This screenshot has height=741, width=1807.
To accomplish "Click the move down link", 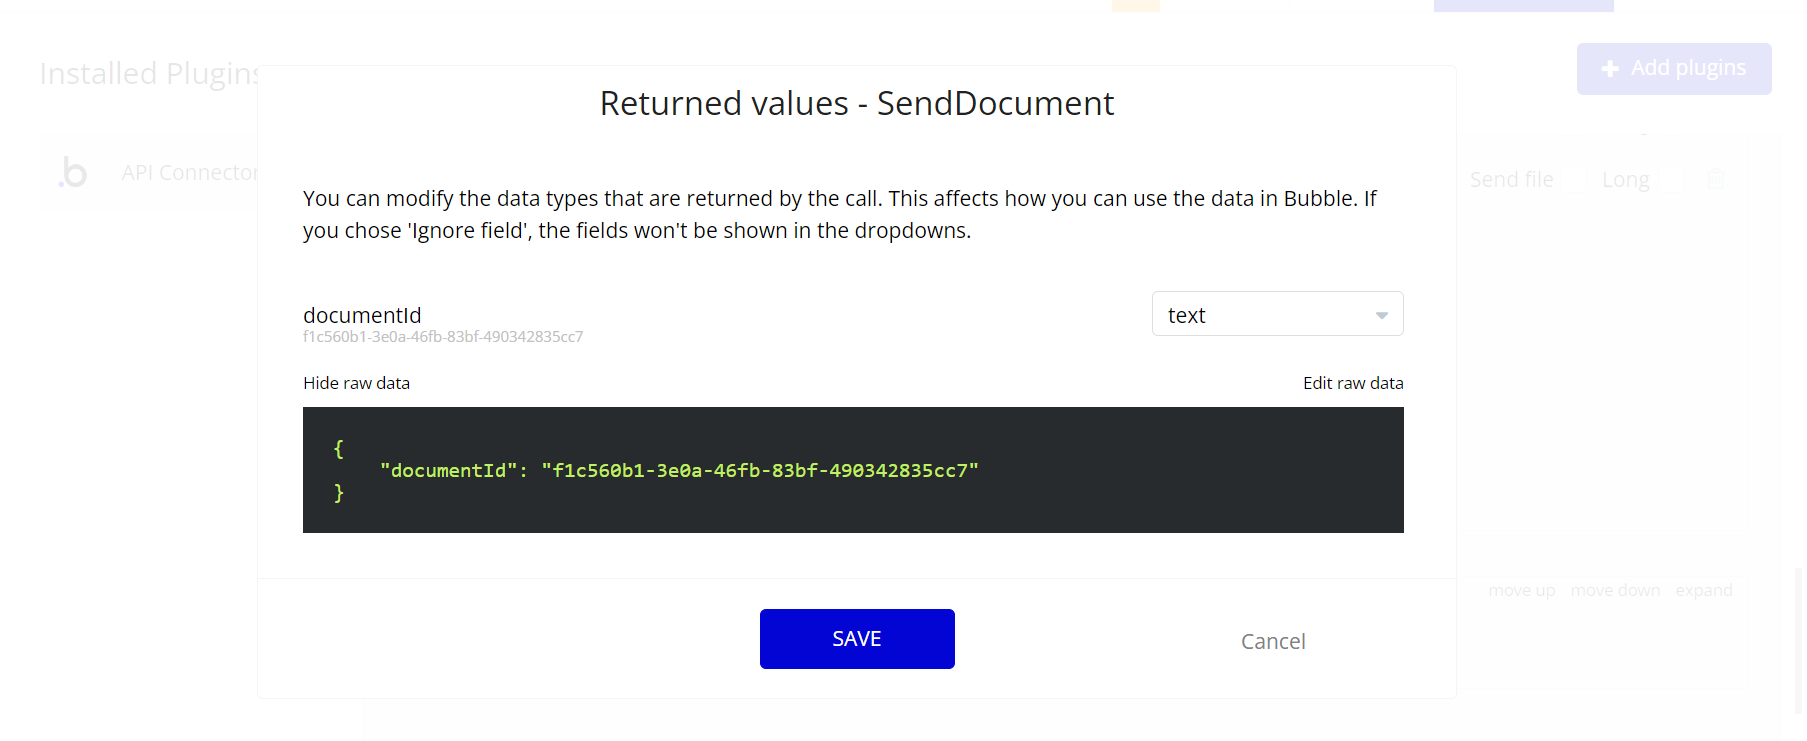I will [1615, 590].
